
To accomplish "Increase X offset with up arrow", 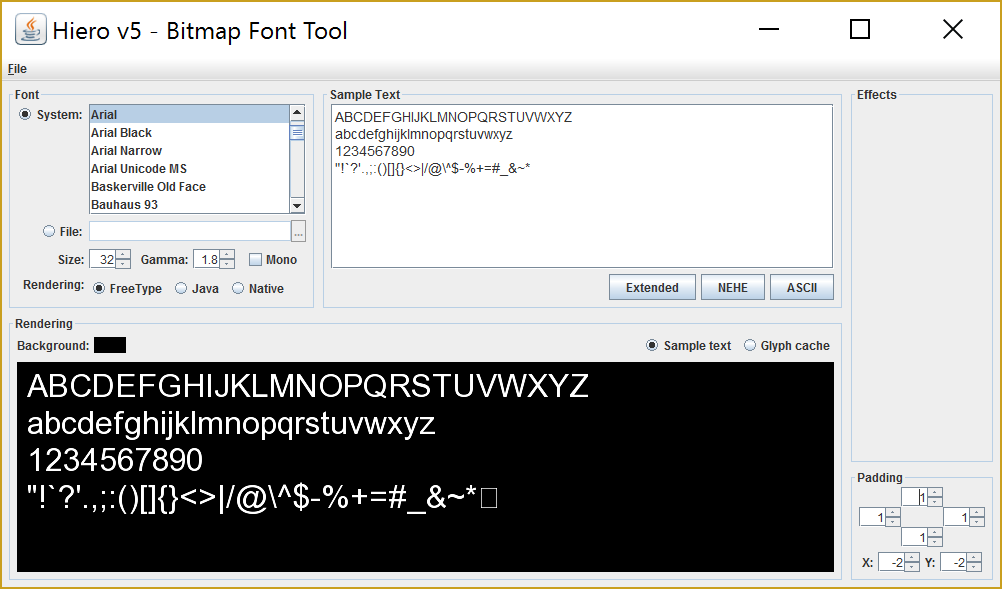I will [x=912, y=558].
